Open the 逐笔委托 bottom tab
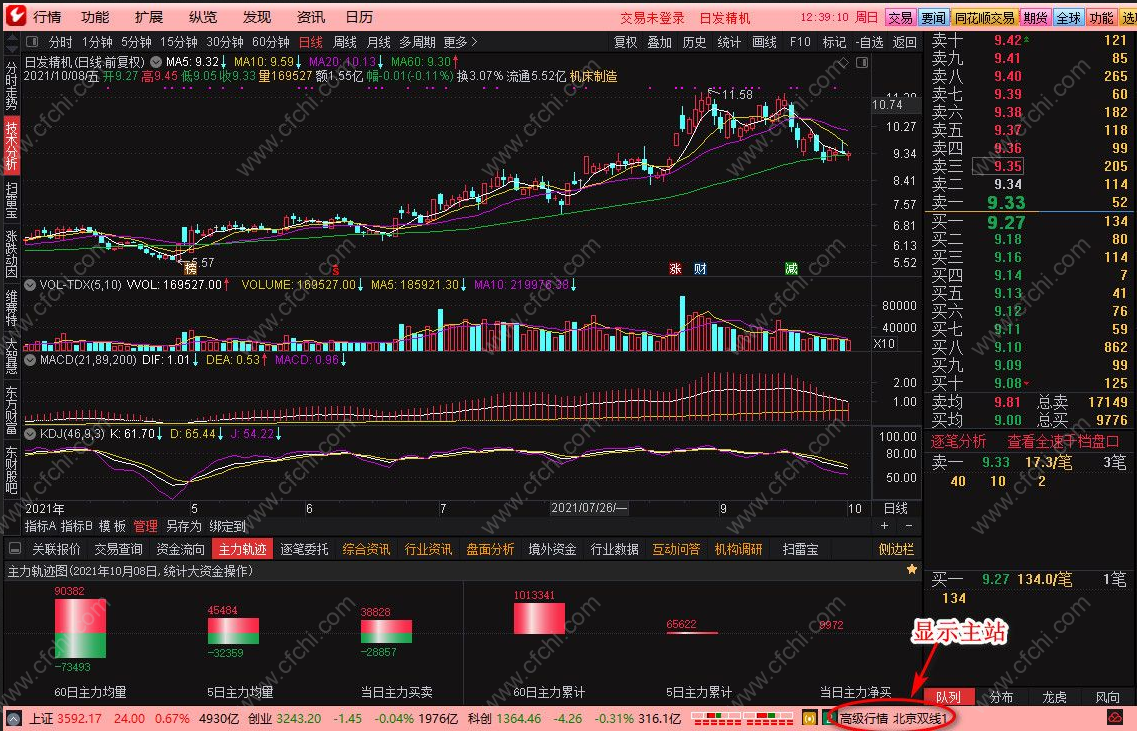 point(304,549)
